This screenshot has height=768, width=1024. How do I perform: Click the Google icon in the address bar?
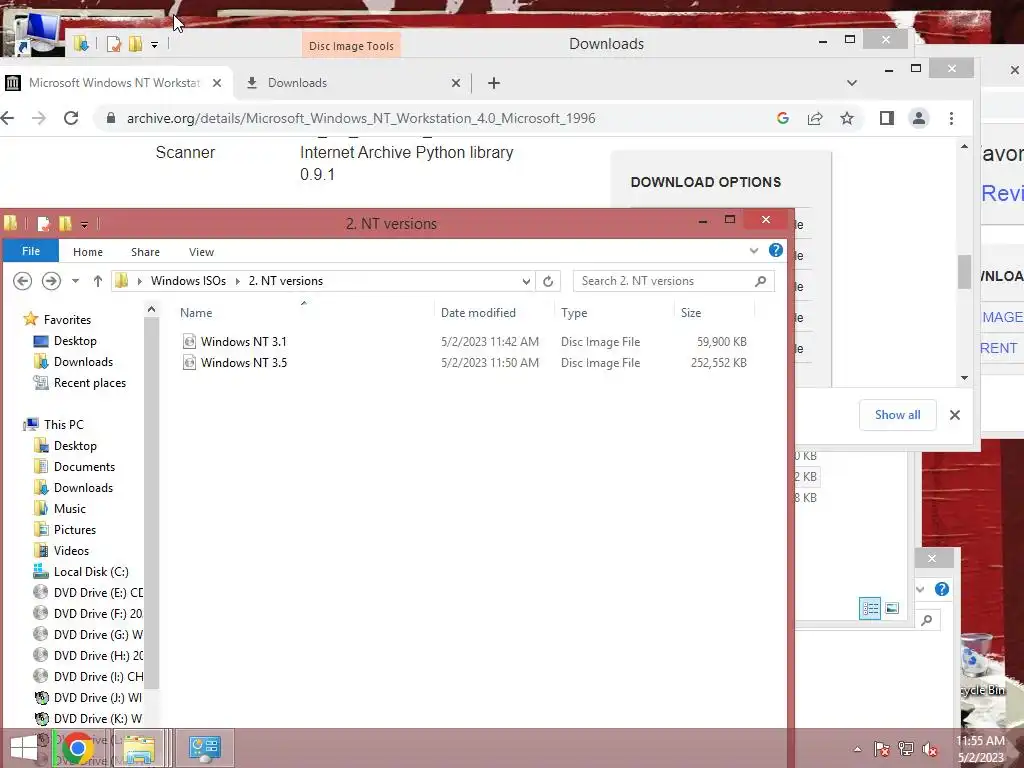(x=782, y=118)
